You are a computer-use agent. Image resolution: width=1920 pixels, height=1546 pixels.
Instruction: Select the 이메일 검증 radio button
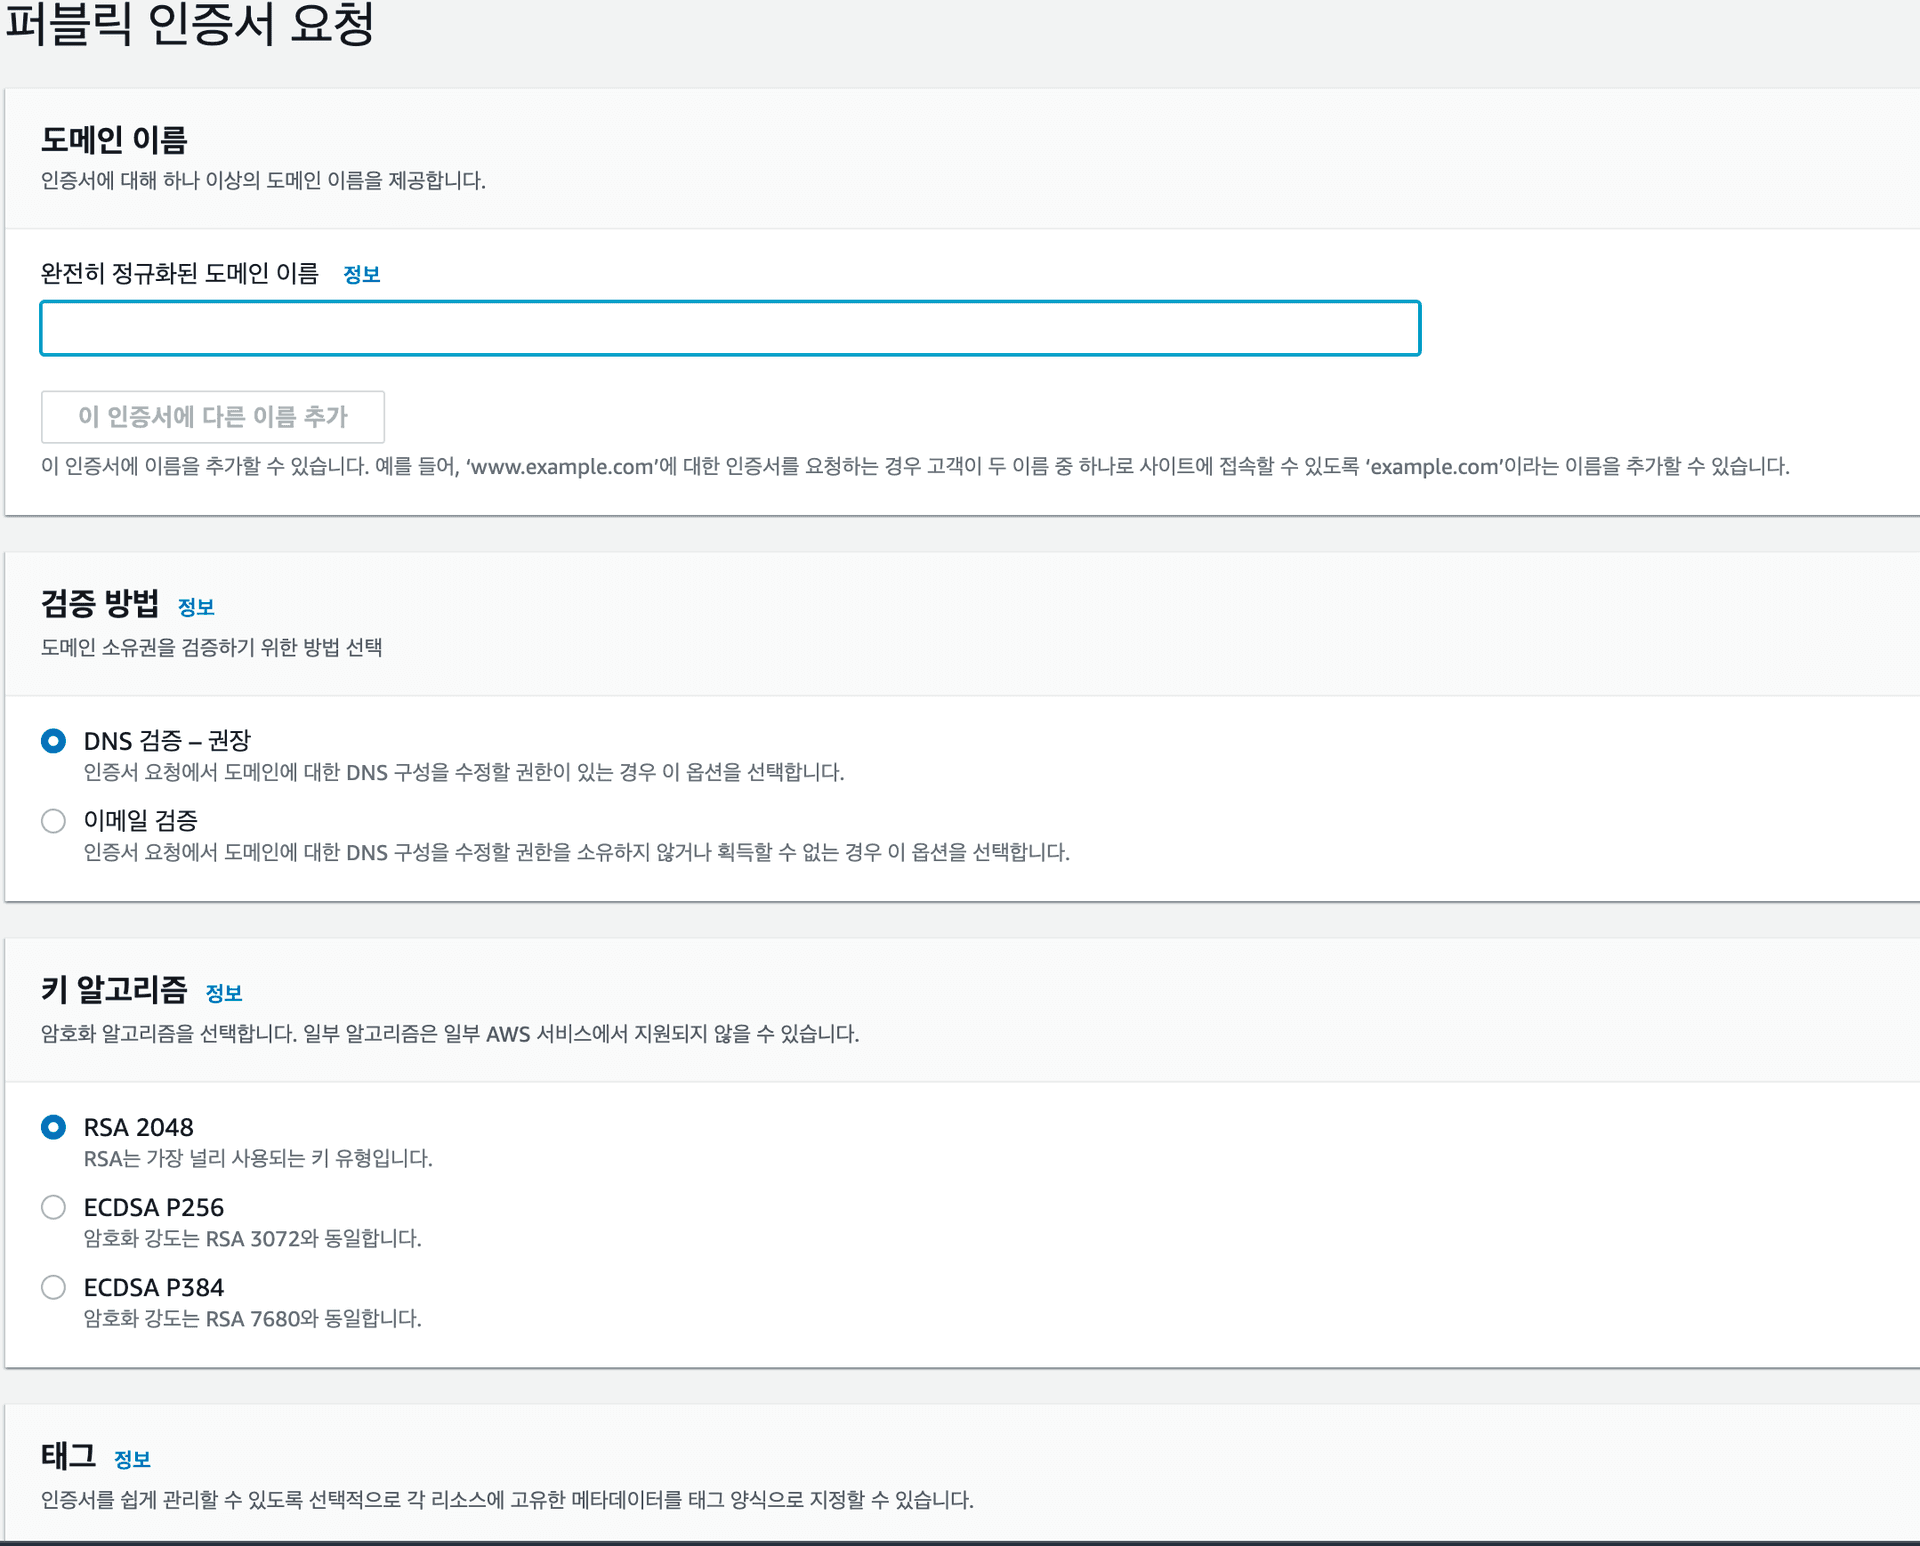point(54,821)
